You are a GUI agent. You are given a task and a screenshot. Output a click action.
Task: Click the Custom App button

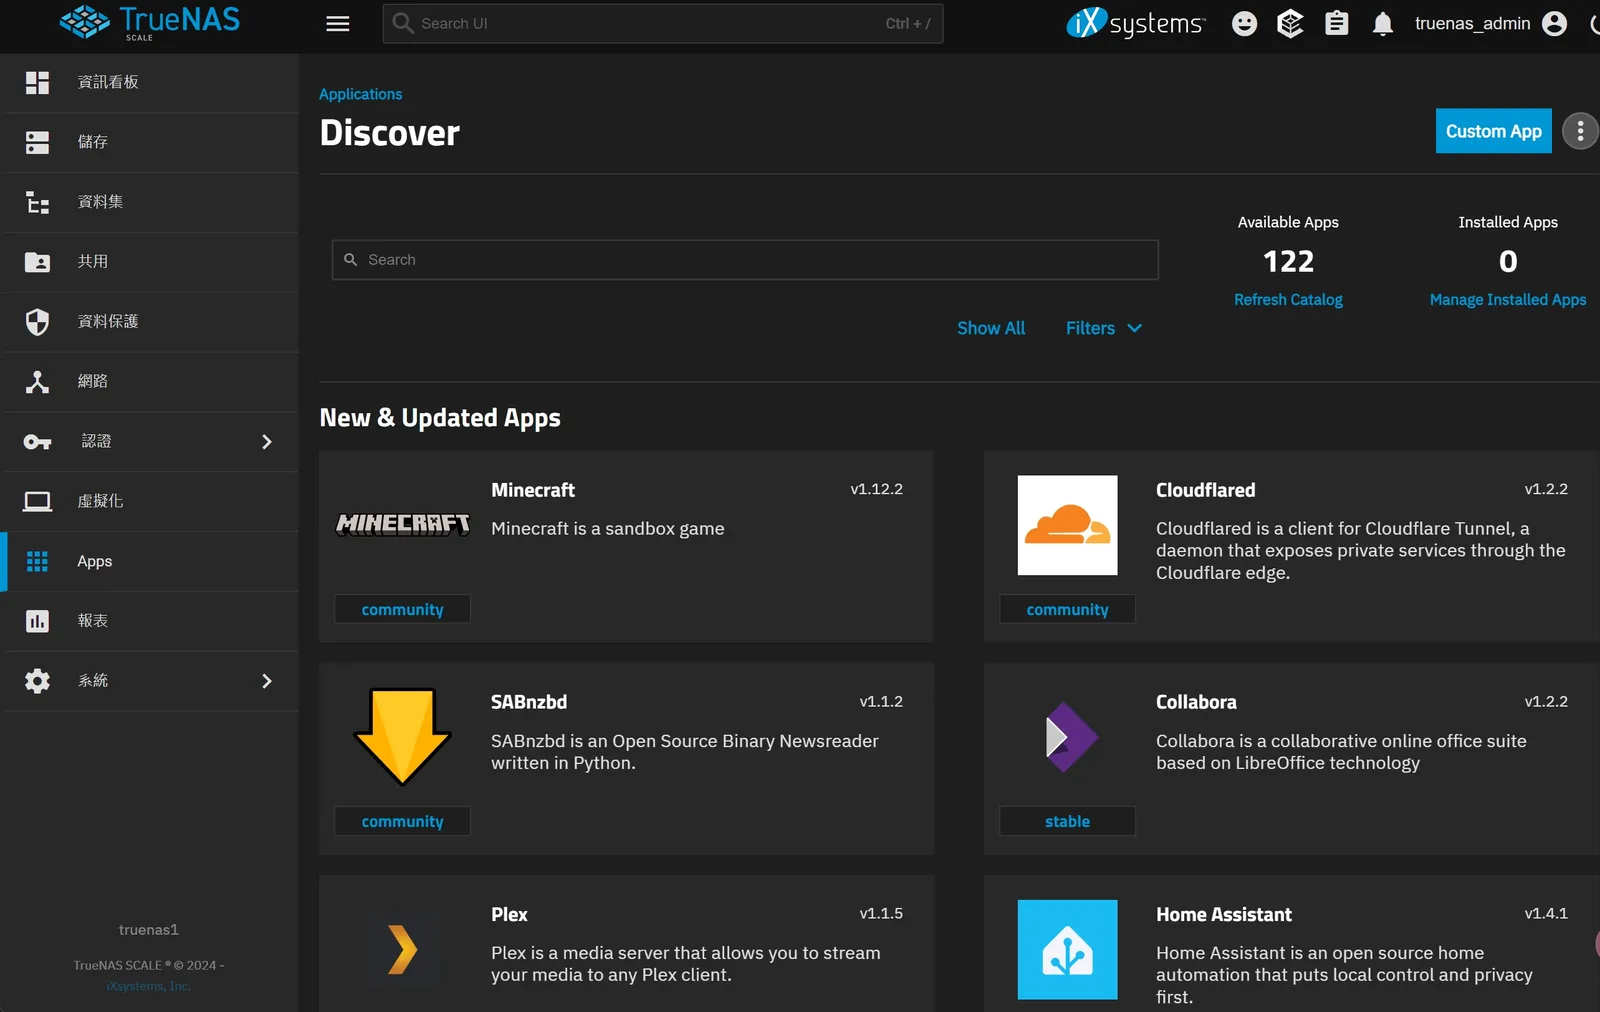[x=1493, y=131]
